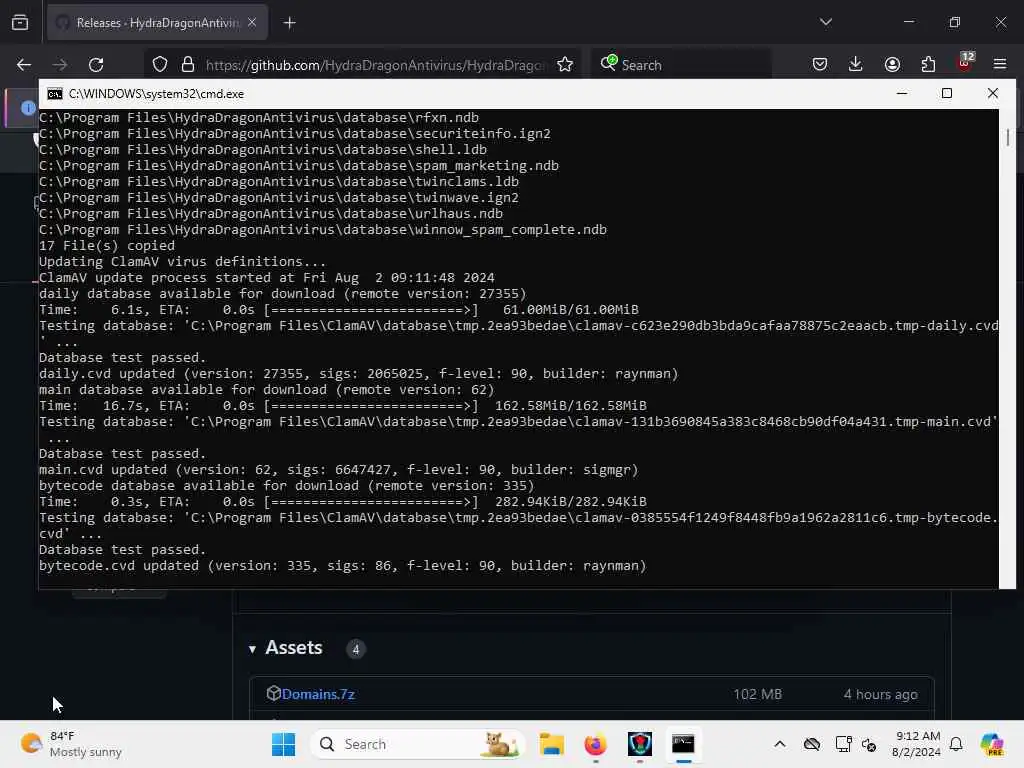Download the Domains.7z asset

pyautogui.click(x=318, y=694)
